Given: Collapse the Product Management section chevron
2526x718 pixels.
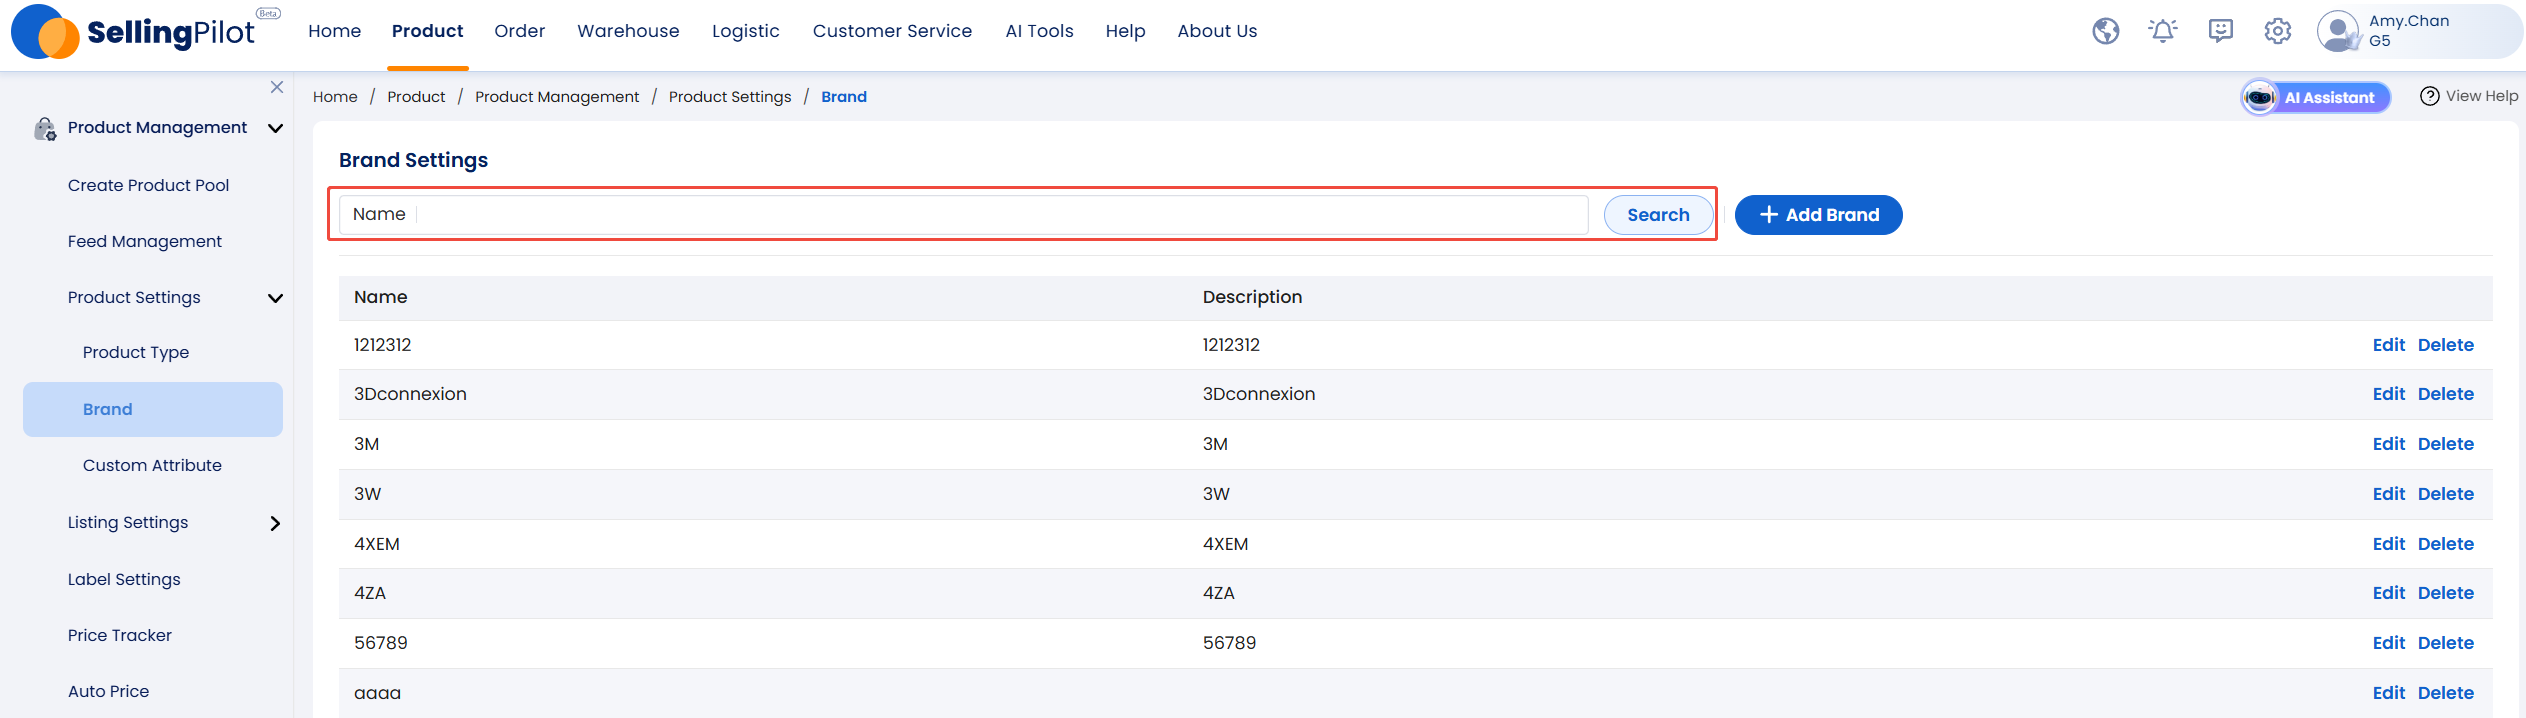Looking at the screenshot, I should point(276,128).
